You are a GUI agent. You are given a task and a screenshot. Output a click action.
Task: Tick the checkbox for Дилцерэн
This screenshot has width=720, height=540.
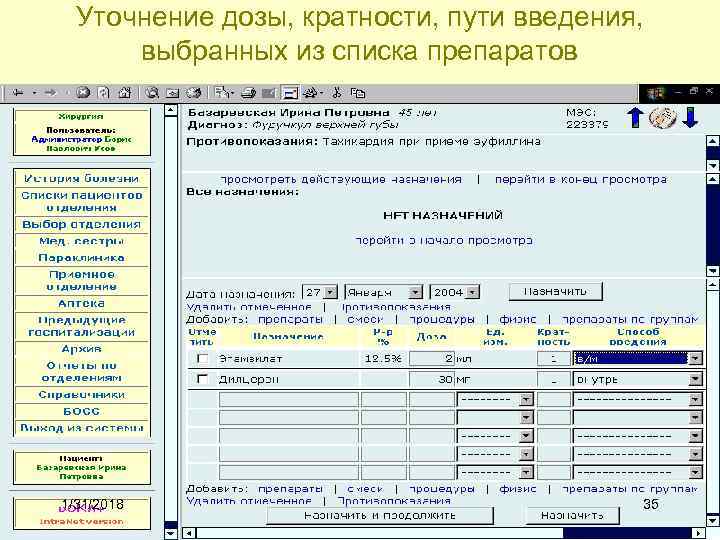click(202, 379)
